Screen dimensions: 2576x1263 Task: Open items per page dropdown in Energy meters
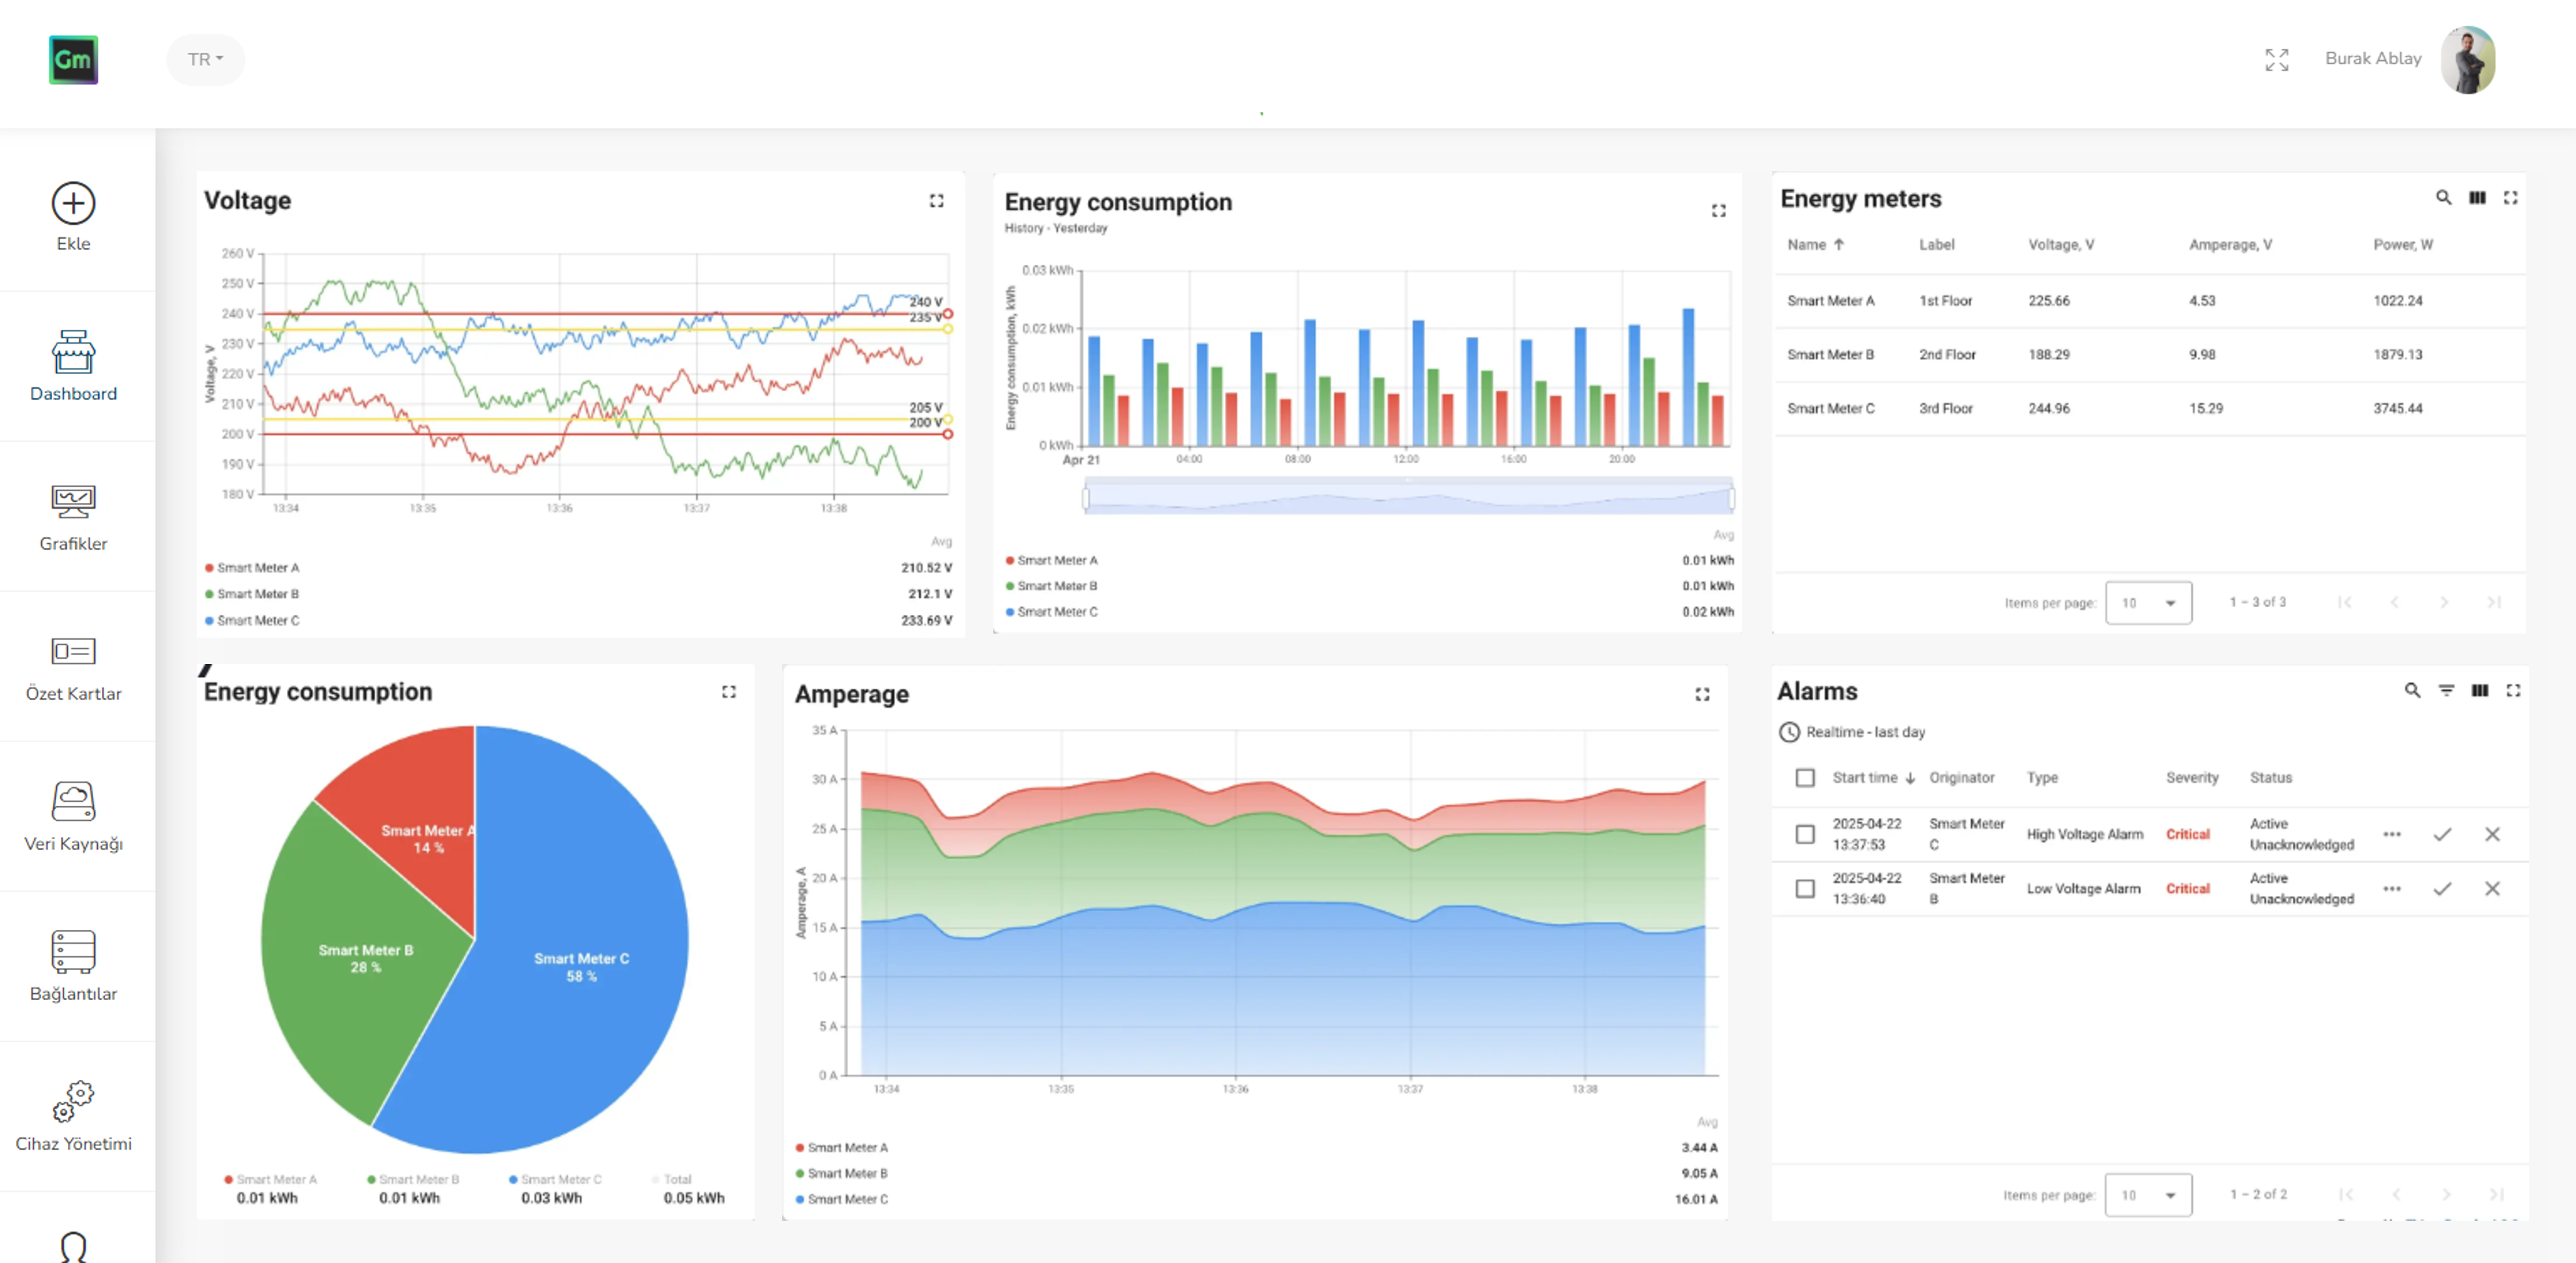pyautogui.click(x=2148, y=602)
